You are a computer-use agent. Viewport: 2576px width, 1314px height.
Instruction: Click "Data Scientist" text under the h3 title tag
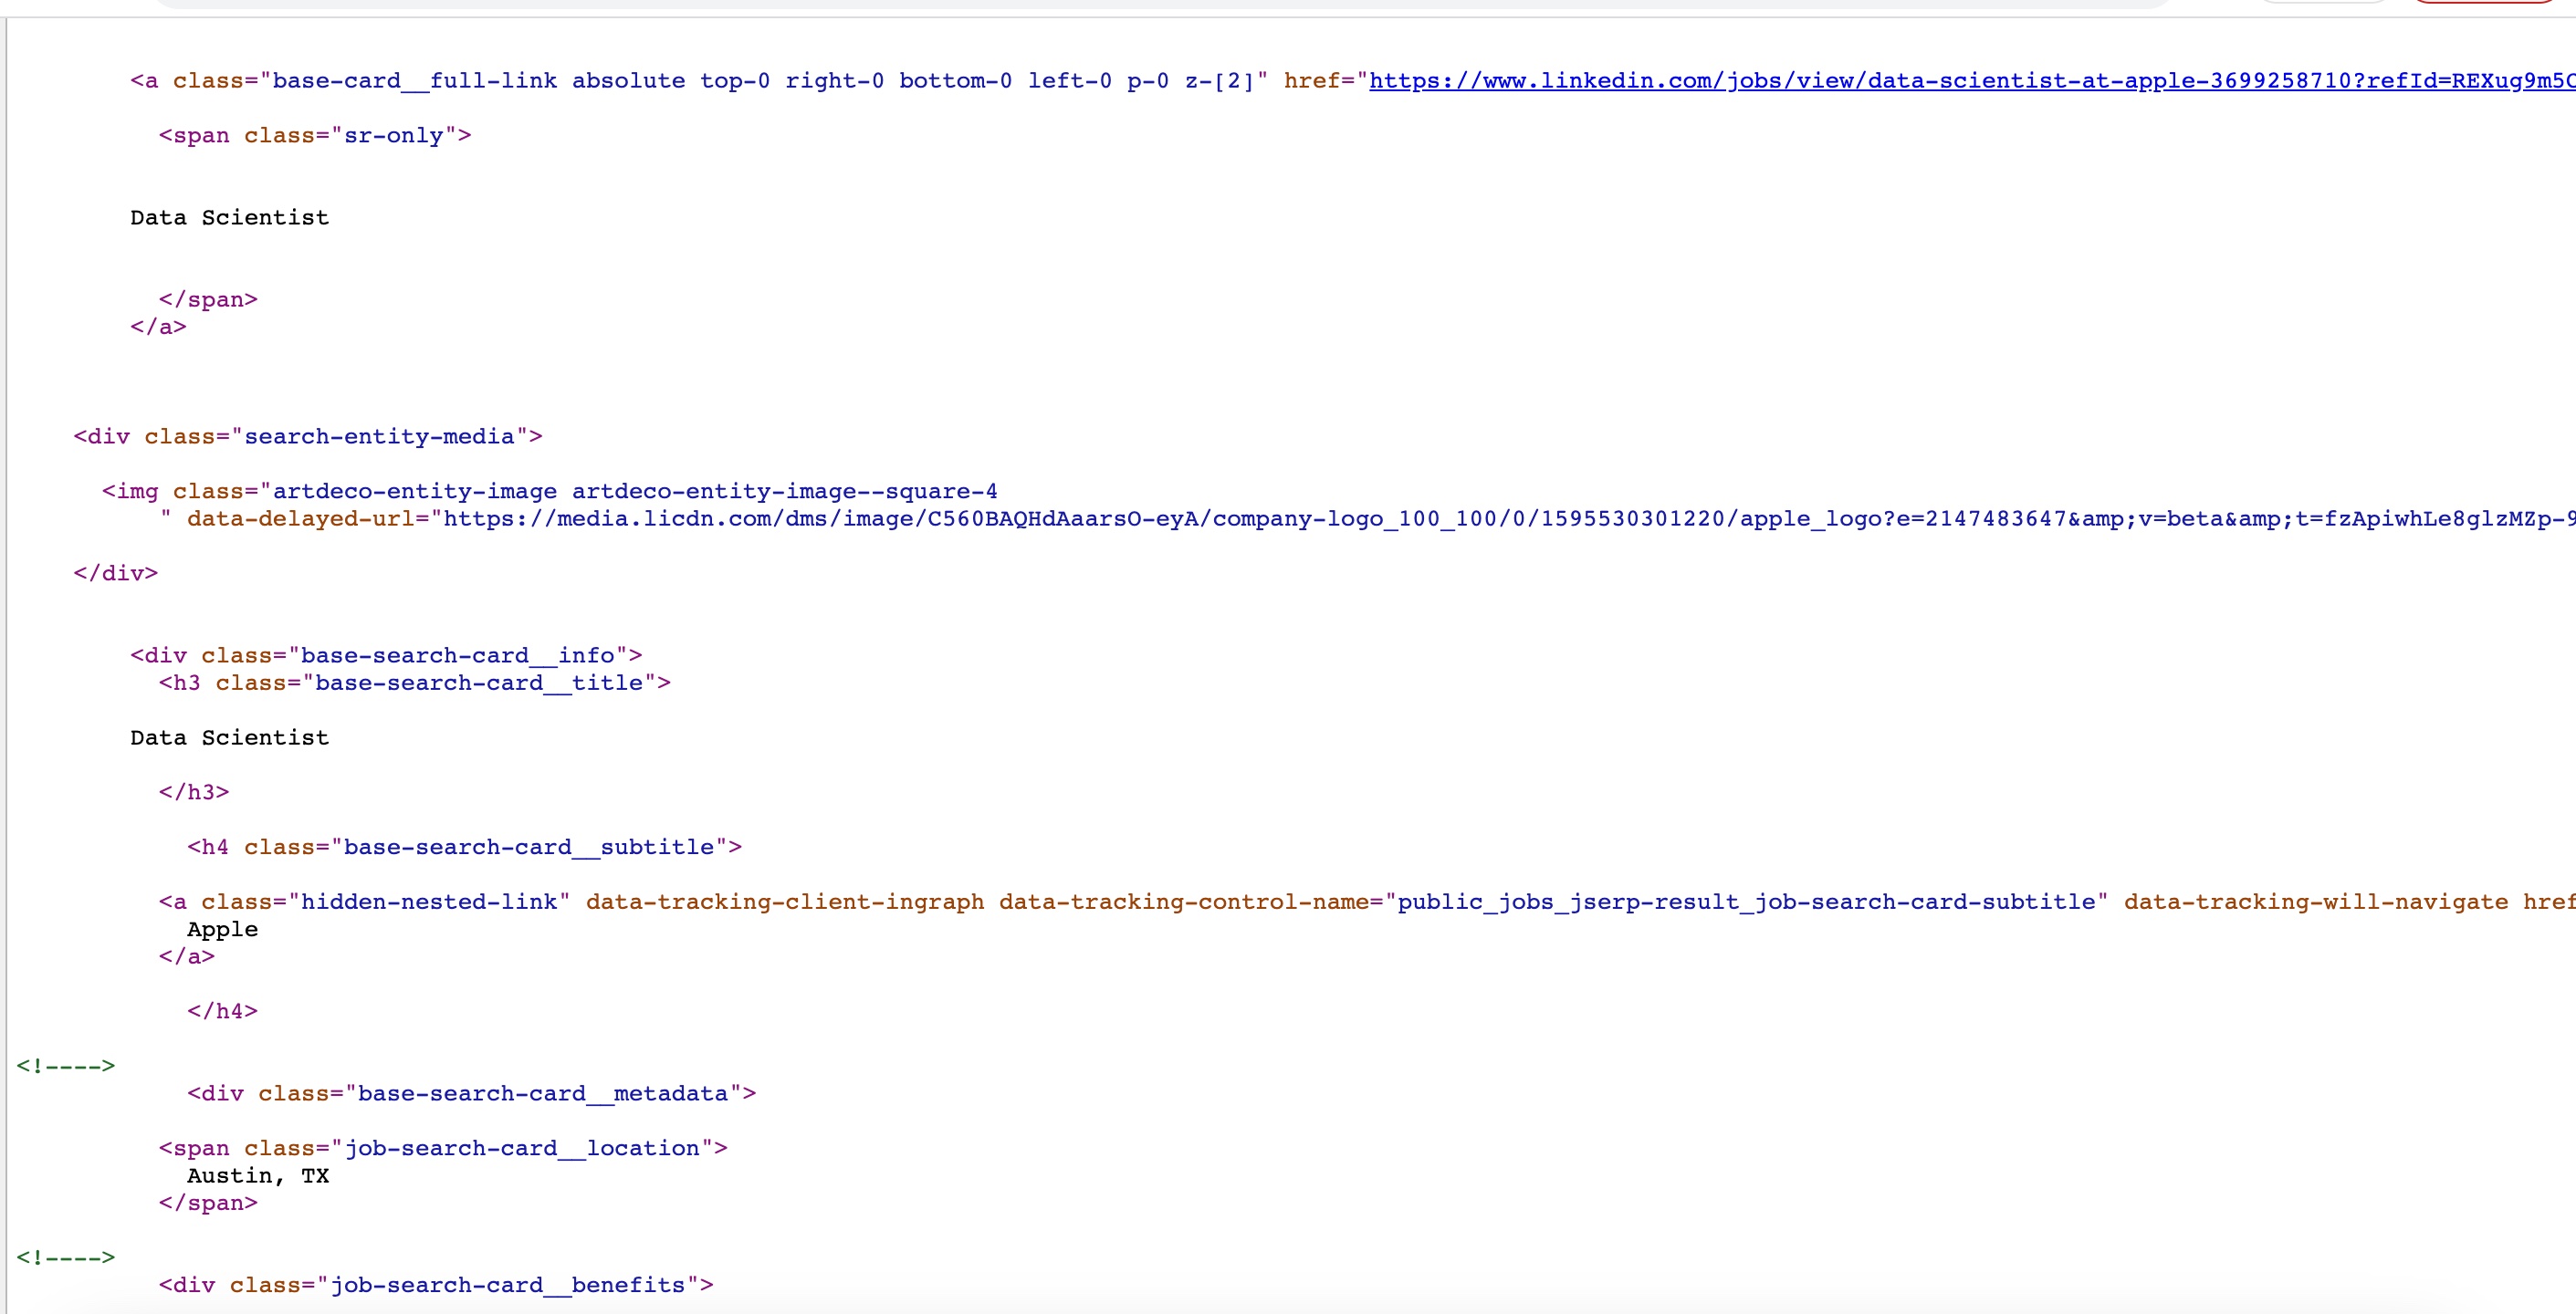point(229,738)
